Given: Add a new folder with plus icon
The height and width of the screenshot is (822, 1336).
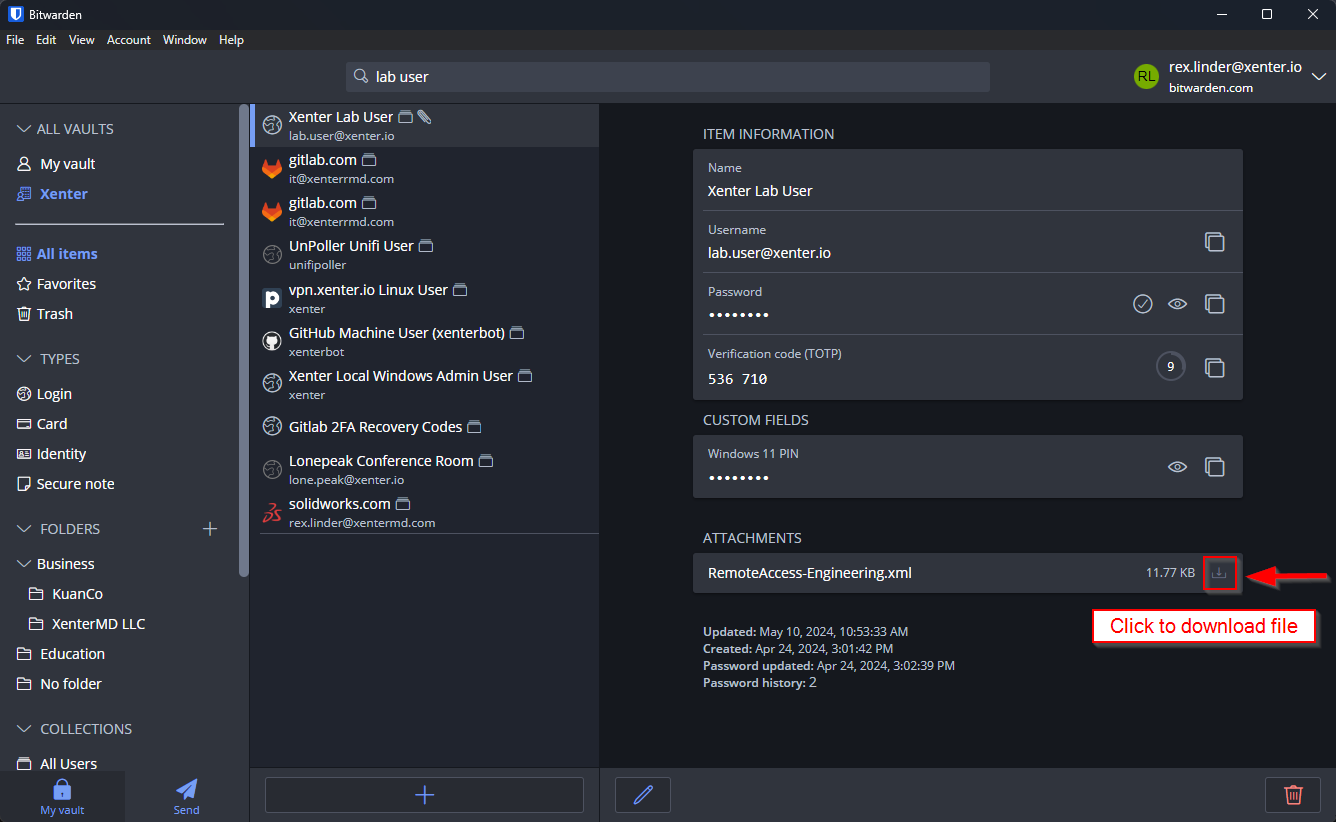Looking at the screenshot, I should tap(210, 529).
